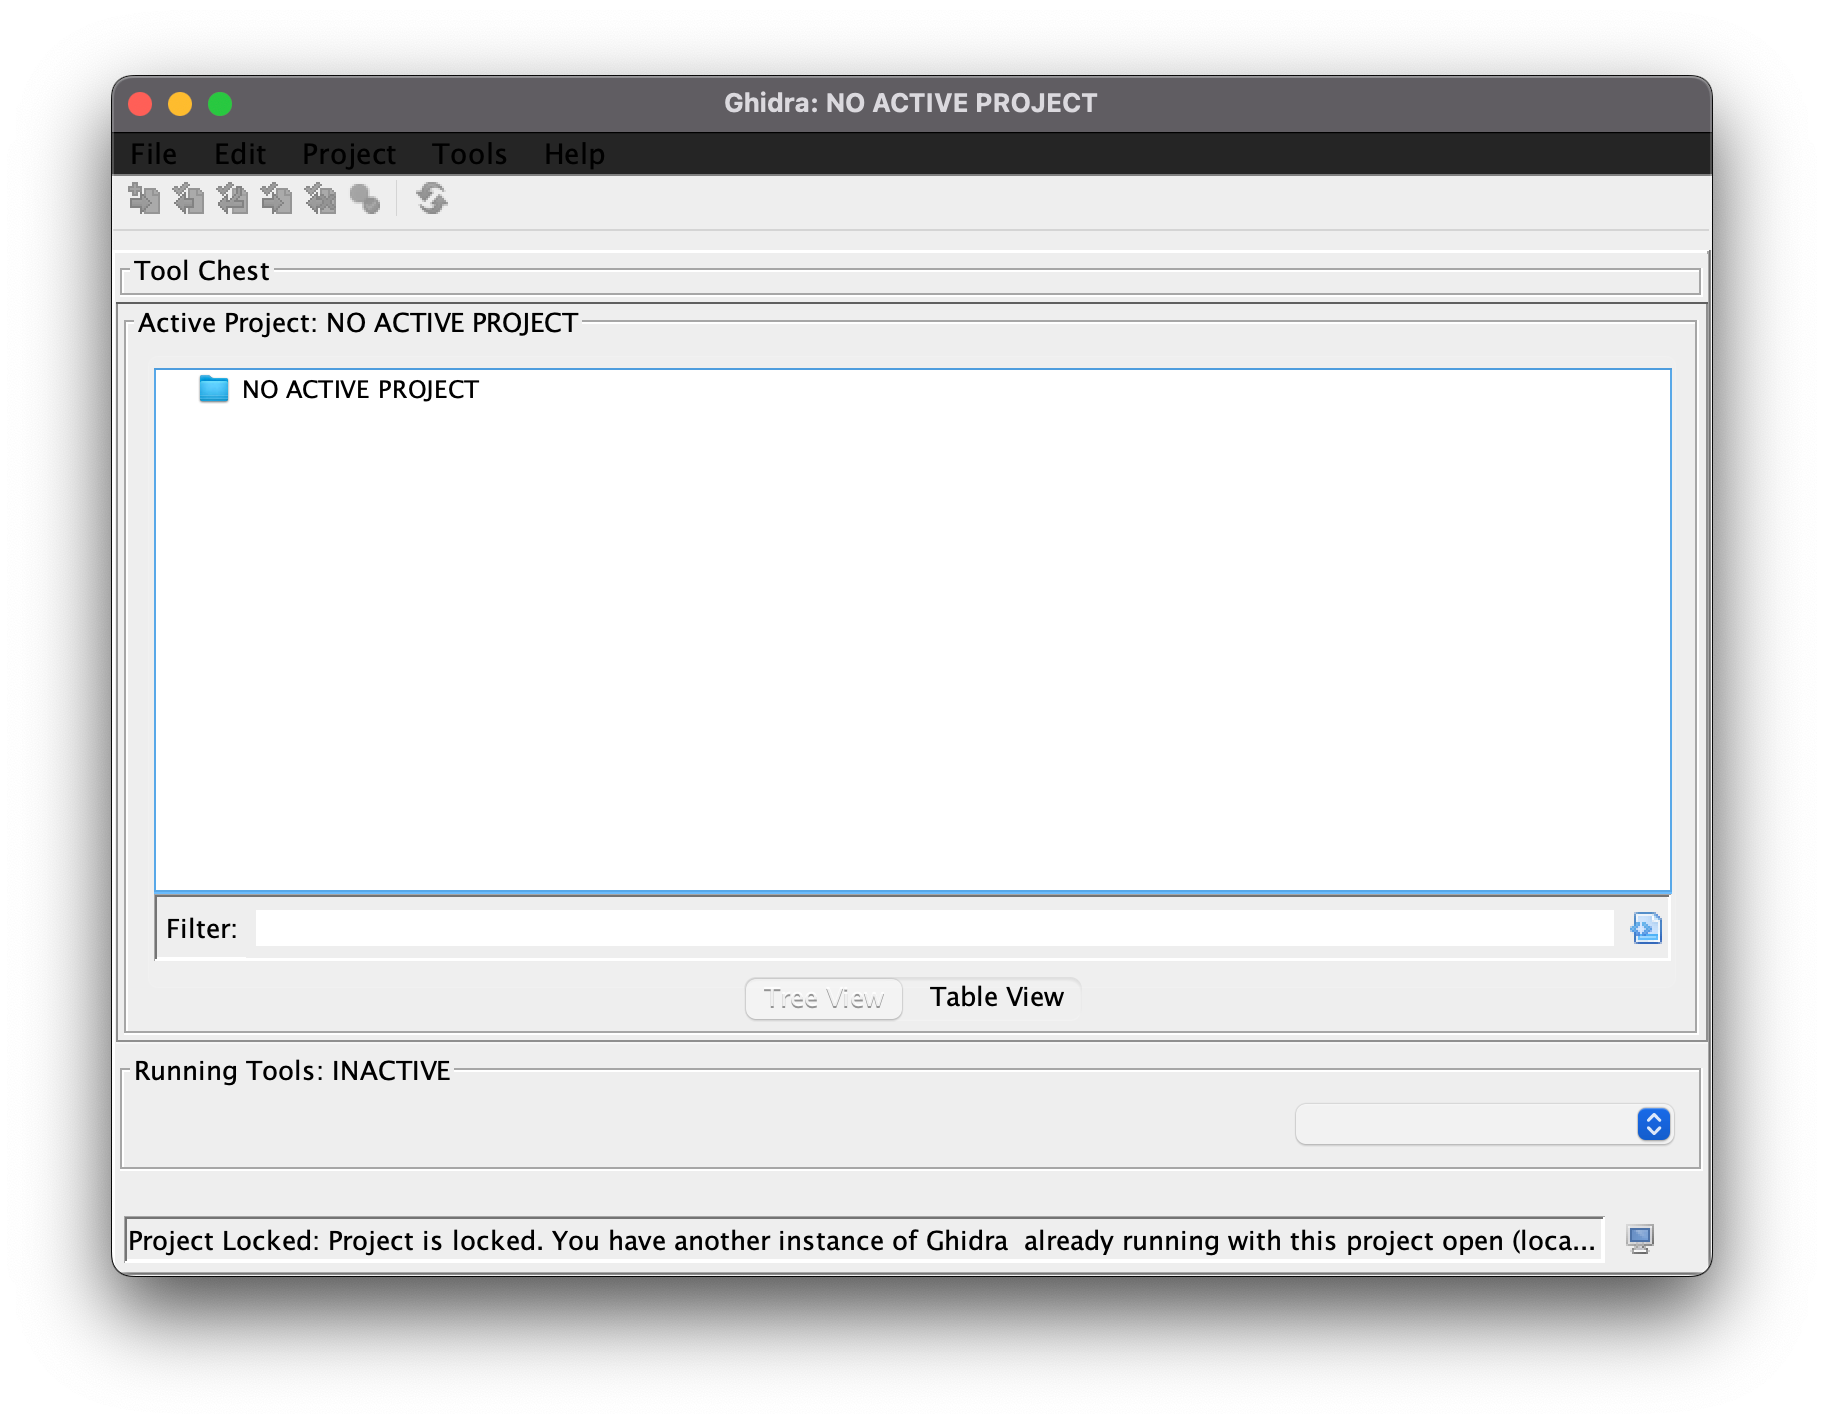This screenshot has width=1824, height=1424.
Task: Click into the Filter text field
Action: pyautogui.click(x=934, y=928)
